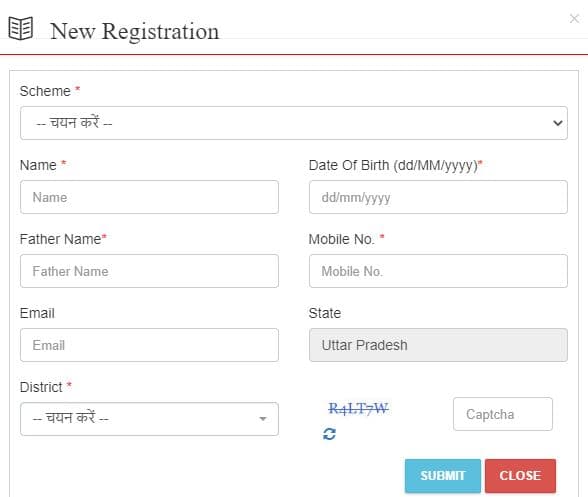588x497 pixels.
Task: Click the District field label
Action: [41, 387]
